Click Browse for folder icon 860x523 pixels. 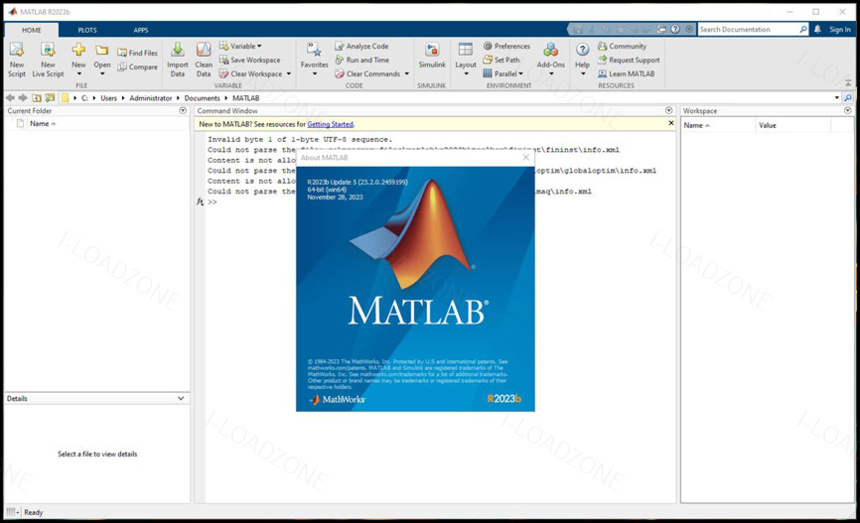point(50,98)
